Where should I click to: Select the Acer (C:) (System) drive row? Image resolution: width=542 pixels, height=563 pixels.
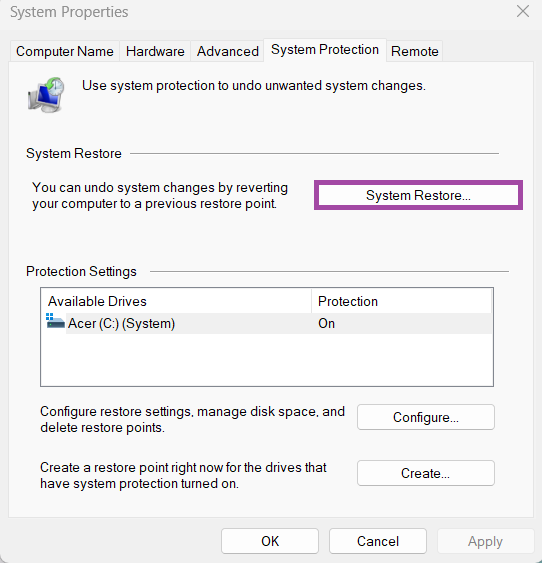pyautogui.click(x=267, y=324)
